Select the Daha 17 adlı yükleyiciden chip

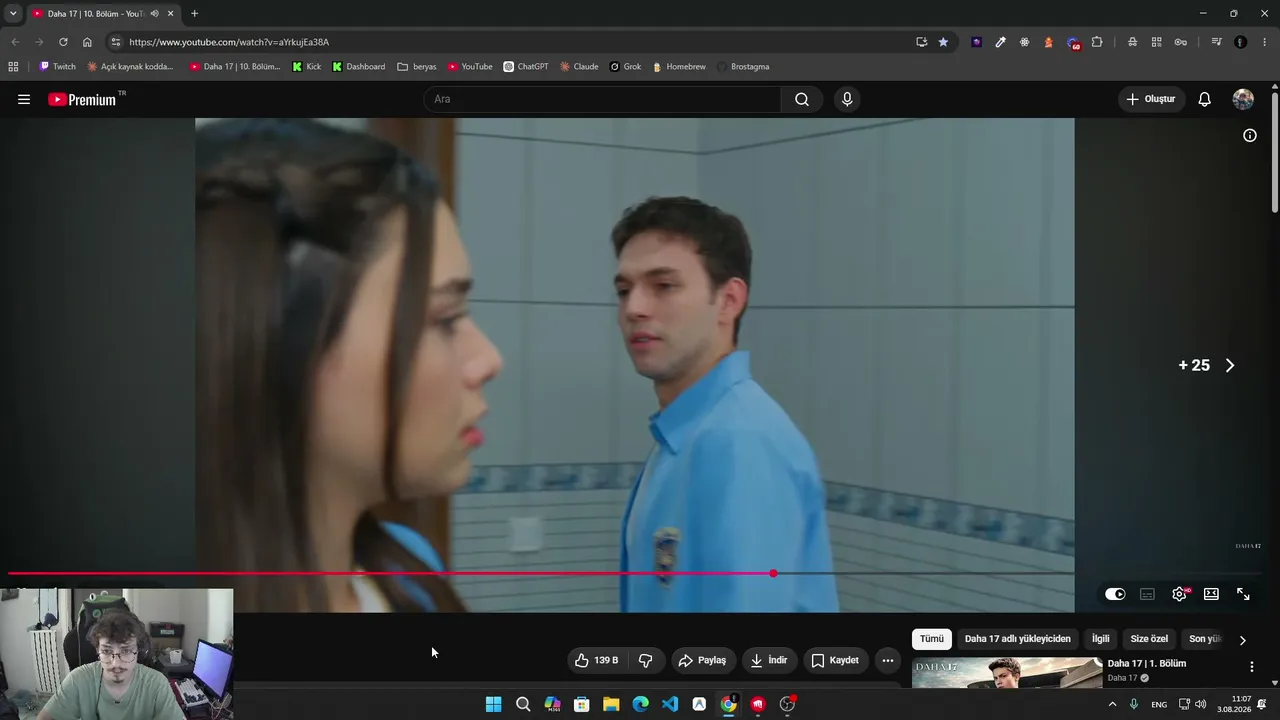point(1017,639)
